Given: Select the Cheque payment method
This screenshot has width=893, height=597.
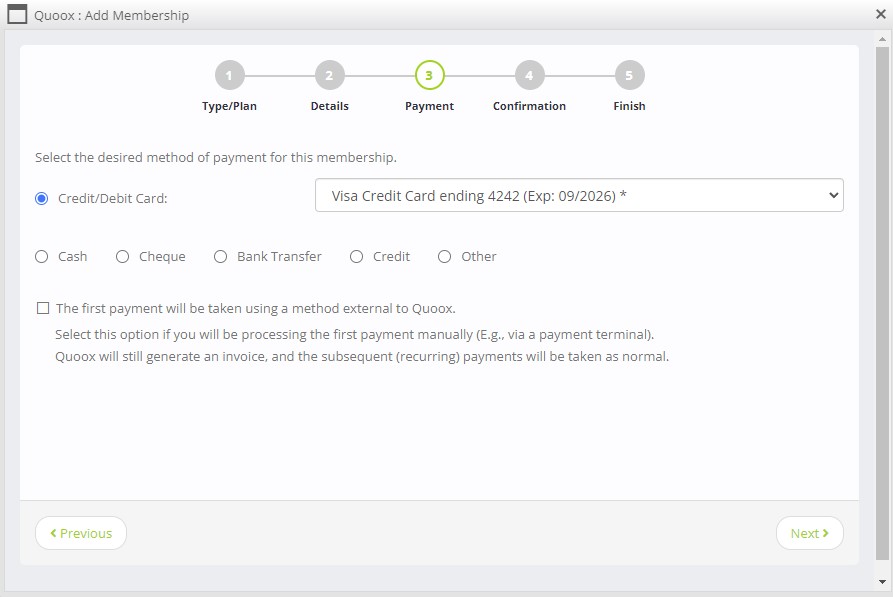Looking at the screenshot, I should point(122,256).
